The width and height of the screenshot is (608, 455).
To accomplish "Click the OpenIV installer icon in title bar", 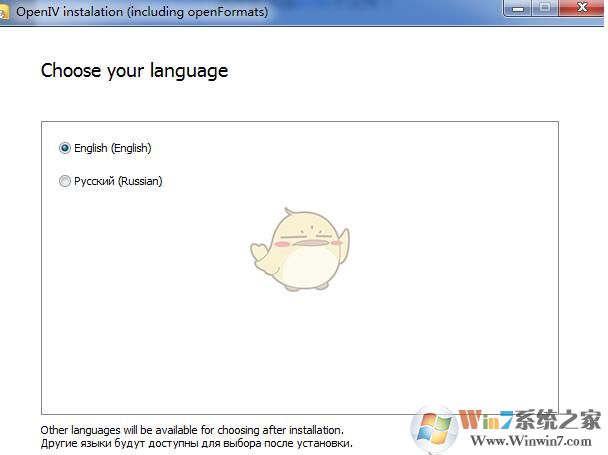I will pos(4,12).
